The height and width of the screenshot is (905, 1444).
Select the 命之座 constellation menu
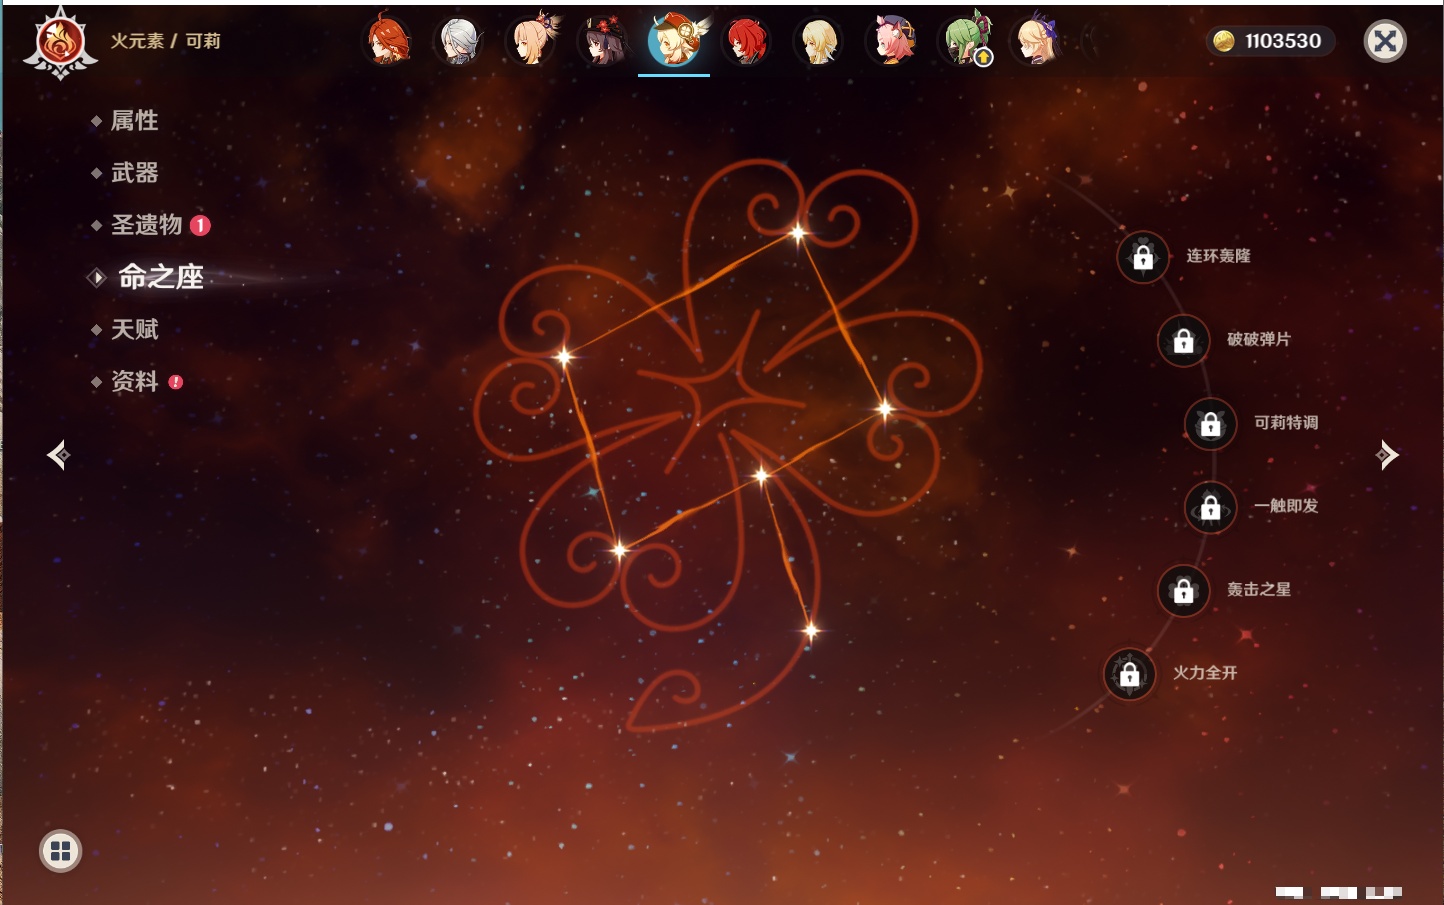tap(160, 277)
